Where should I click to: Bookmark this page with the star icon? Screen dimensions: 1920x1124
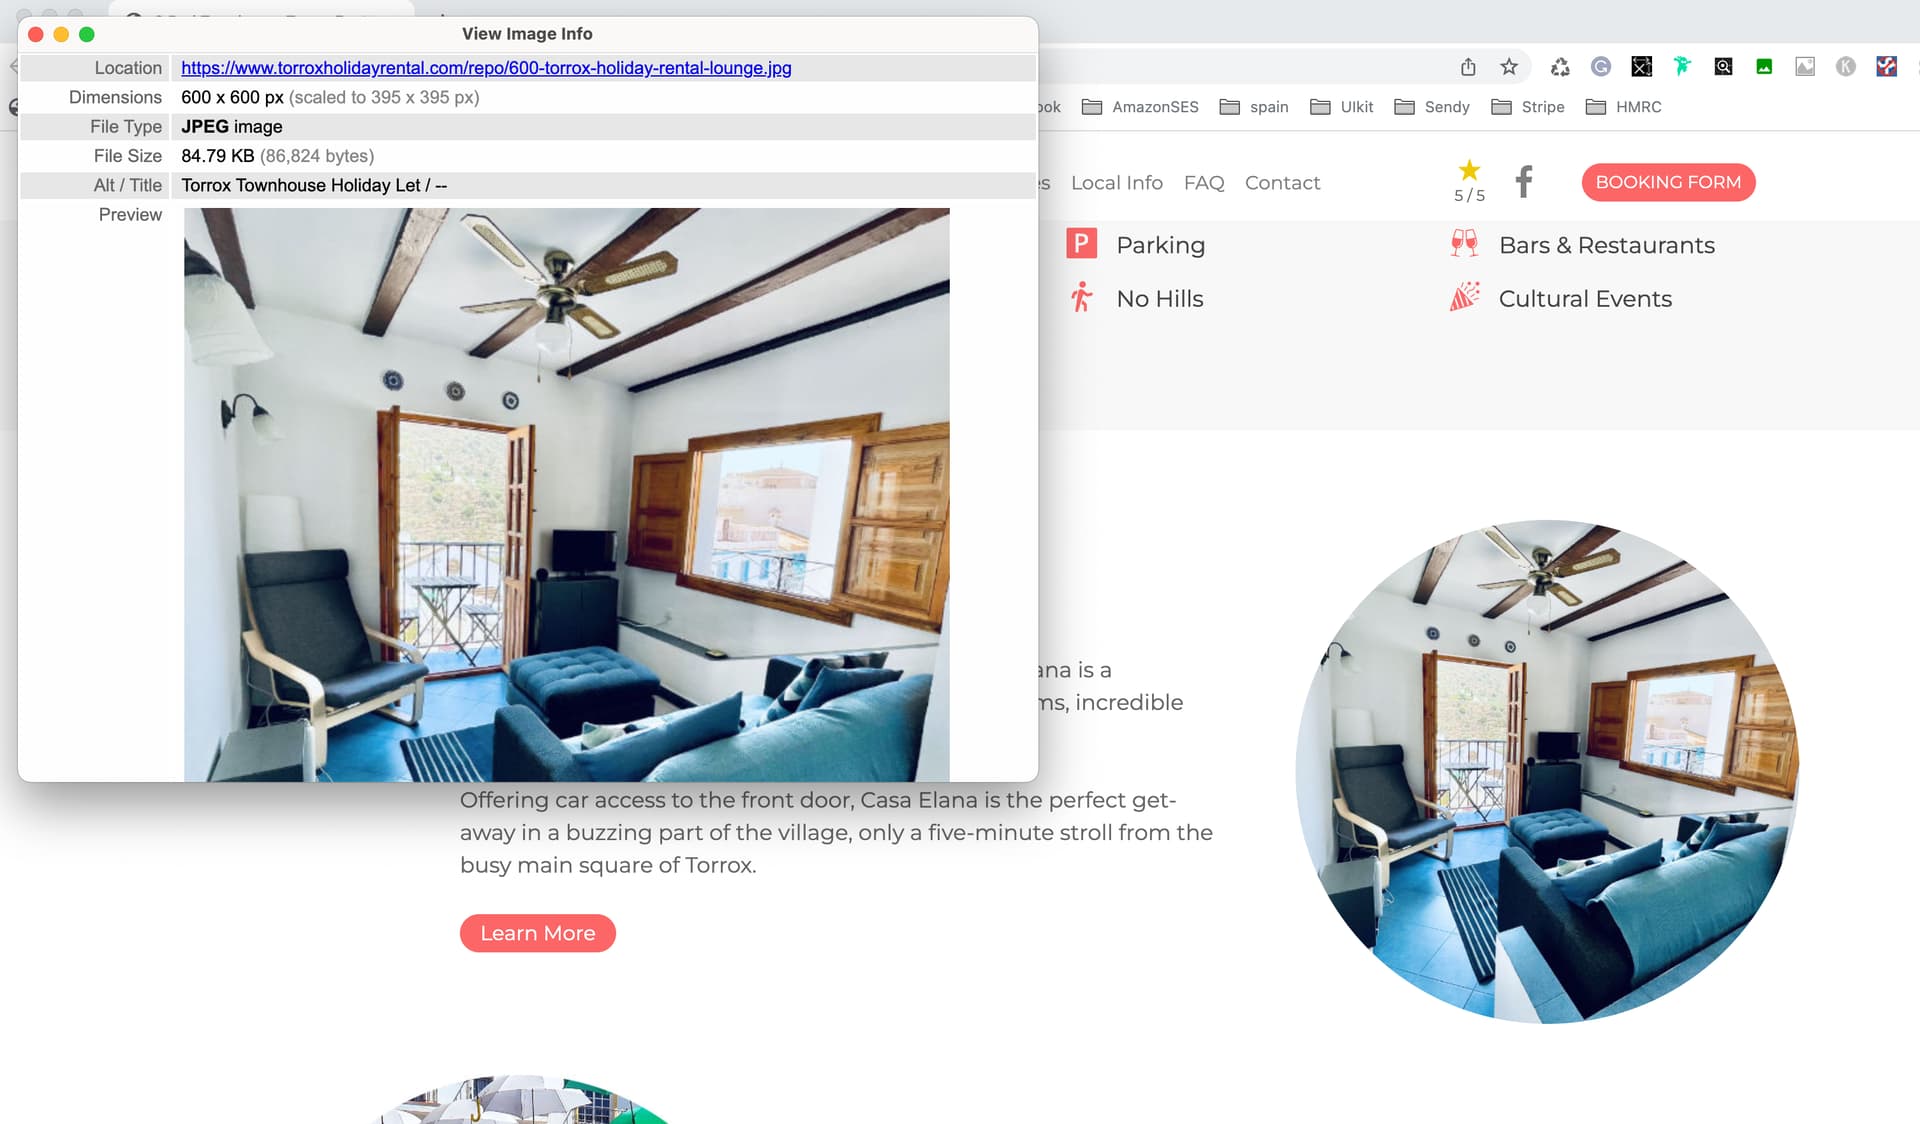click(1509, 67)
